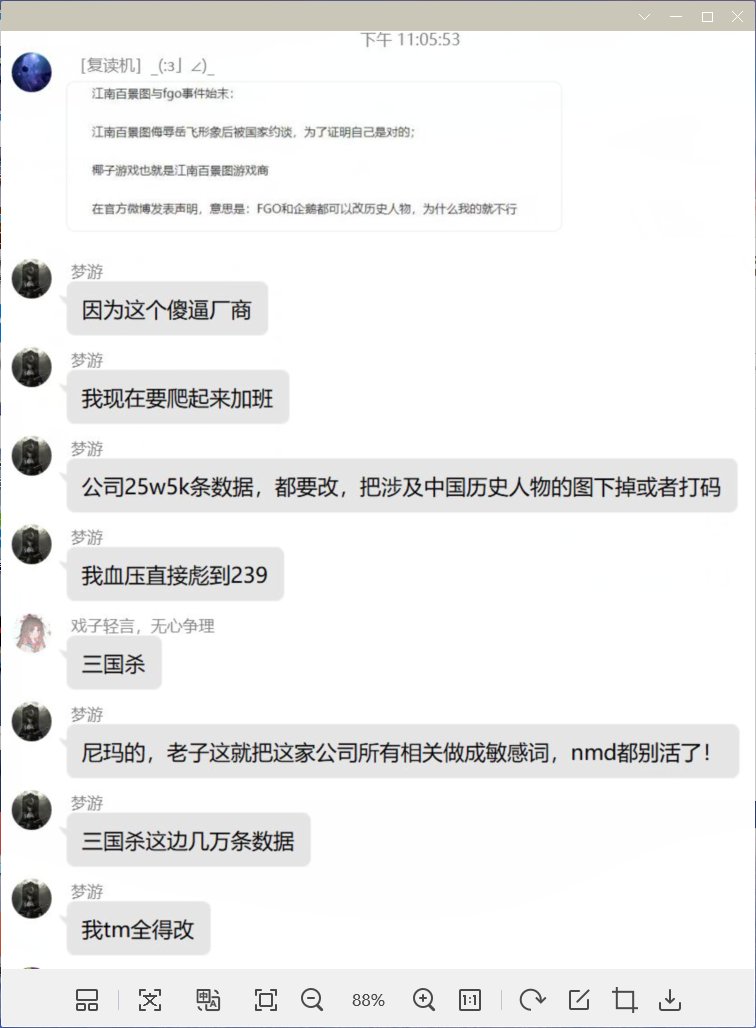The width and height of the screenshot is (756, 1028).
Task: Maximize the image viewer window
Action: [707, 16]
